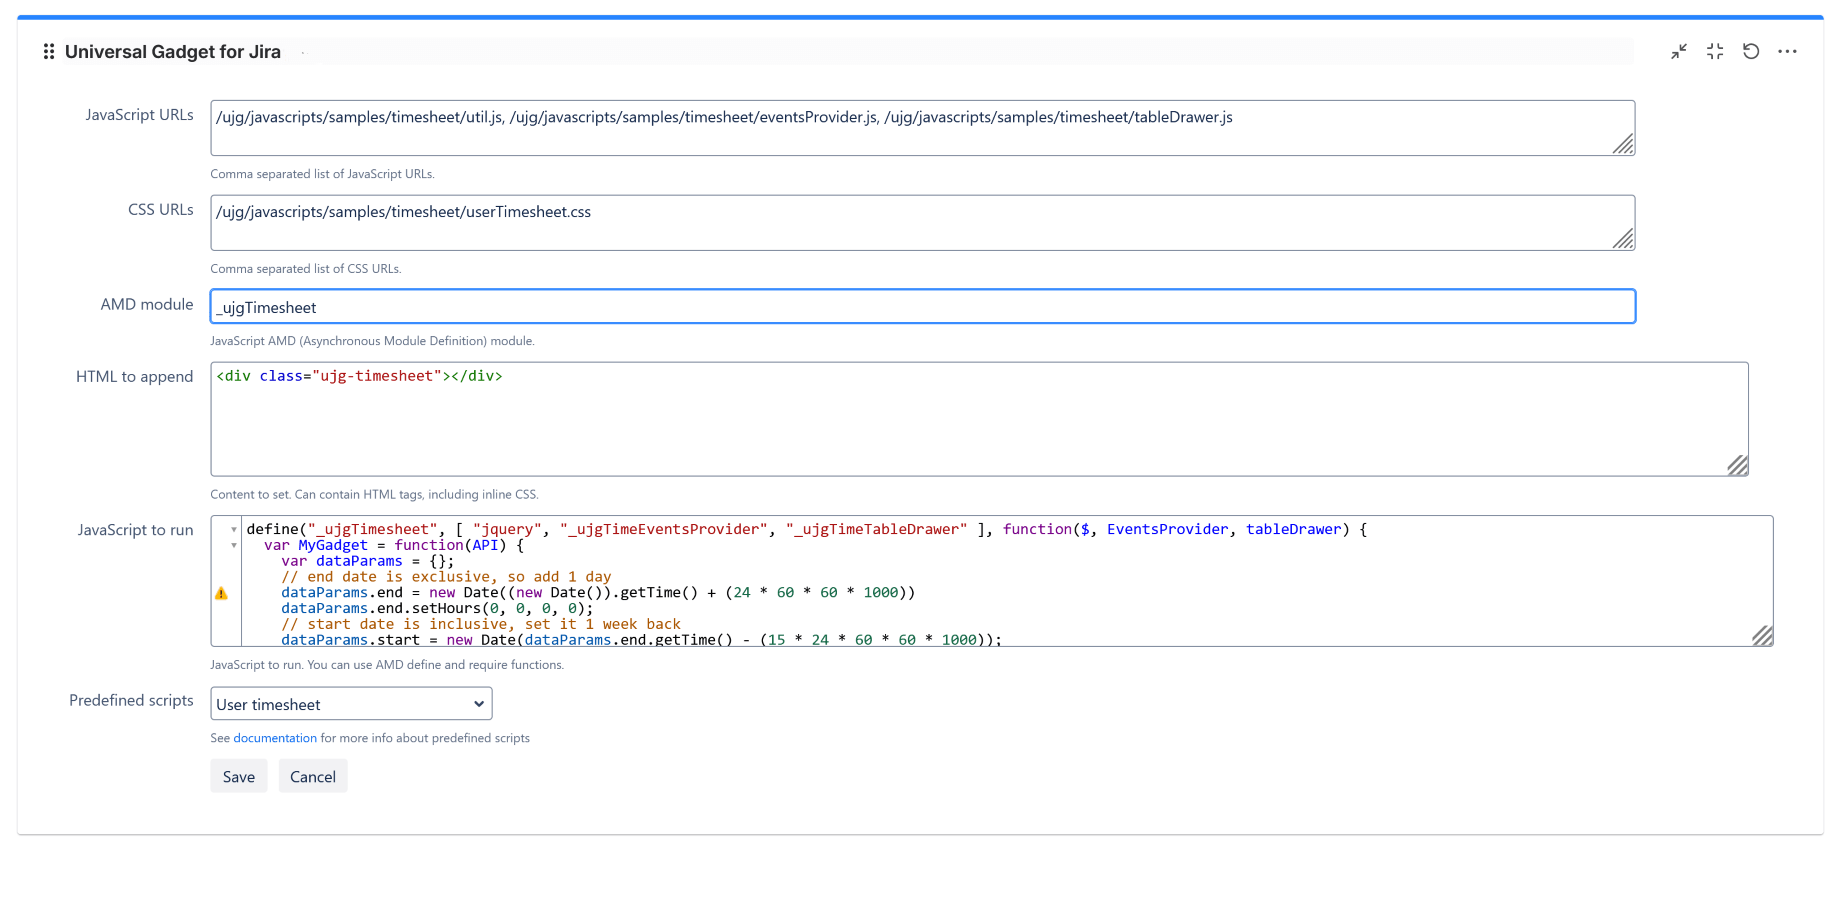Collapse the MyGadget function code fold
1840x900 pixels.
pos(233,545)
